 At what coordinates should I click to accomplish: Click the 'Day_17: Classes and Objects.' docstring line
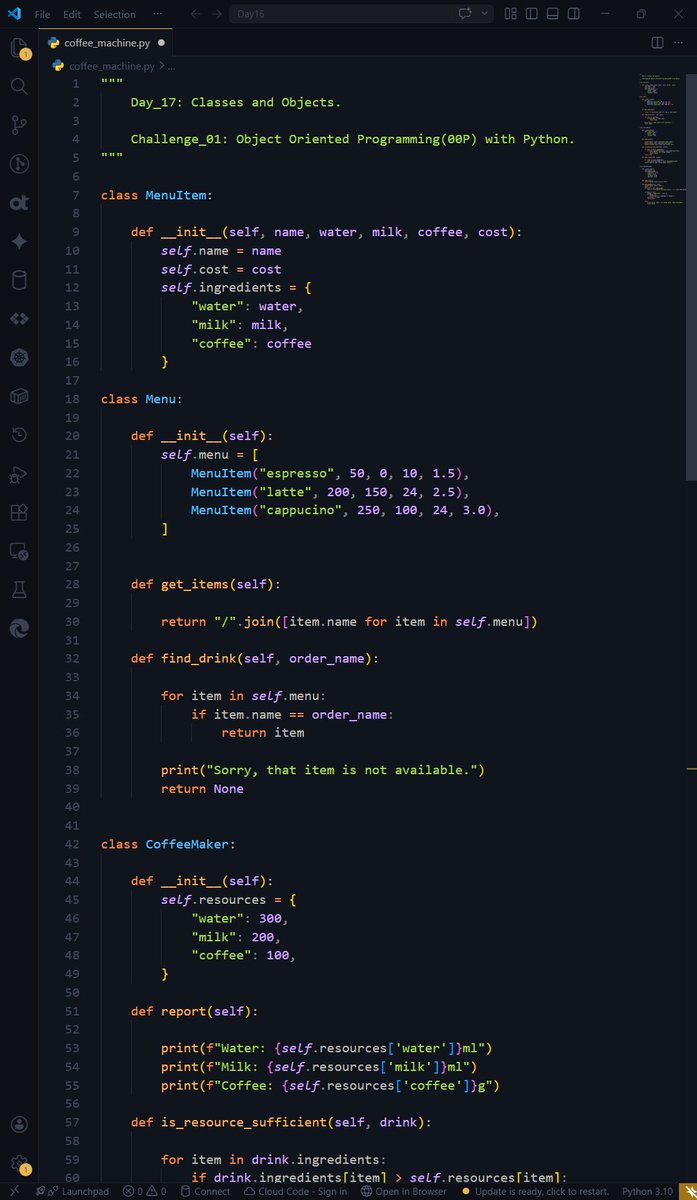coord(236,102)
